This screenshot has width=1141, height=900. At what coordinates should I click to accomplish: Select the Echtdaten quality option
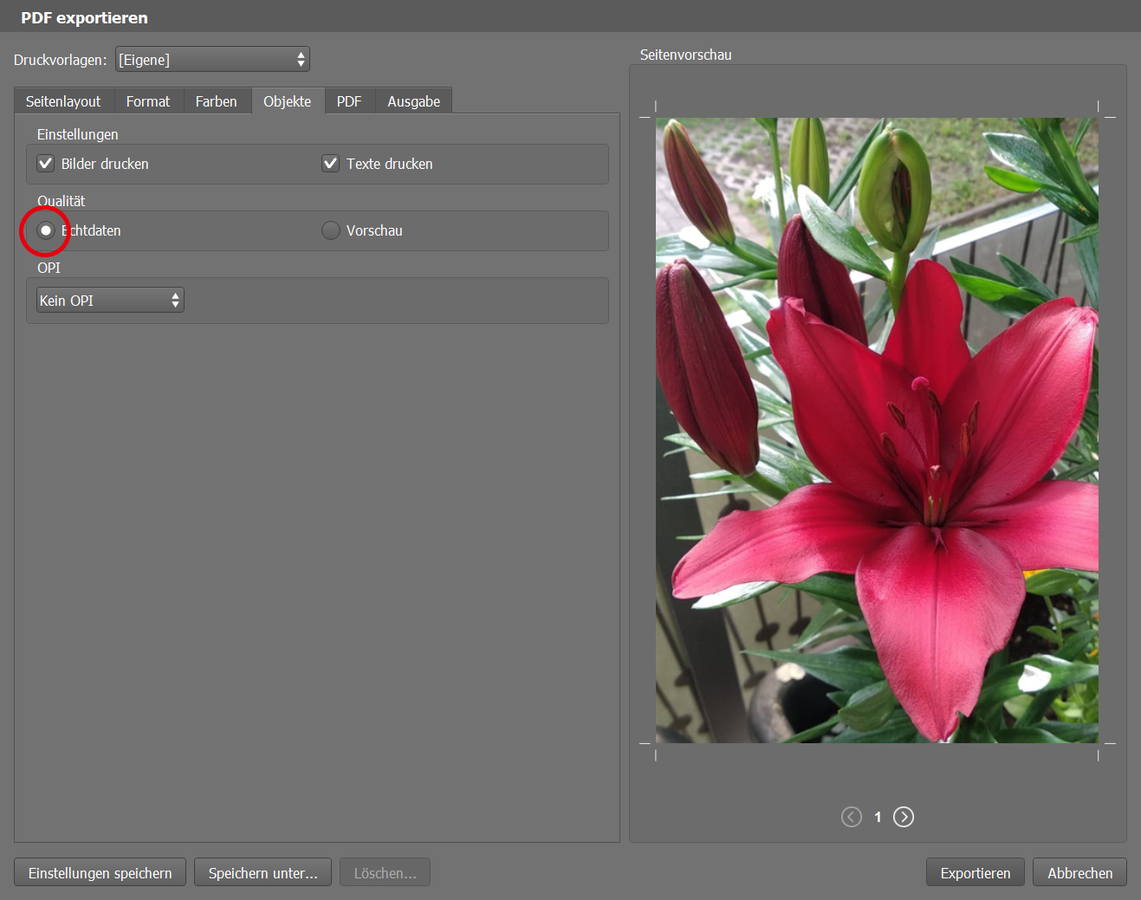46,231
